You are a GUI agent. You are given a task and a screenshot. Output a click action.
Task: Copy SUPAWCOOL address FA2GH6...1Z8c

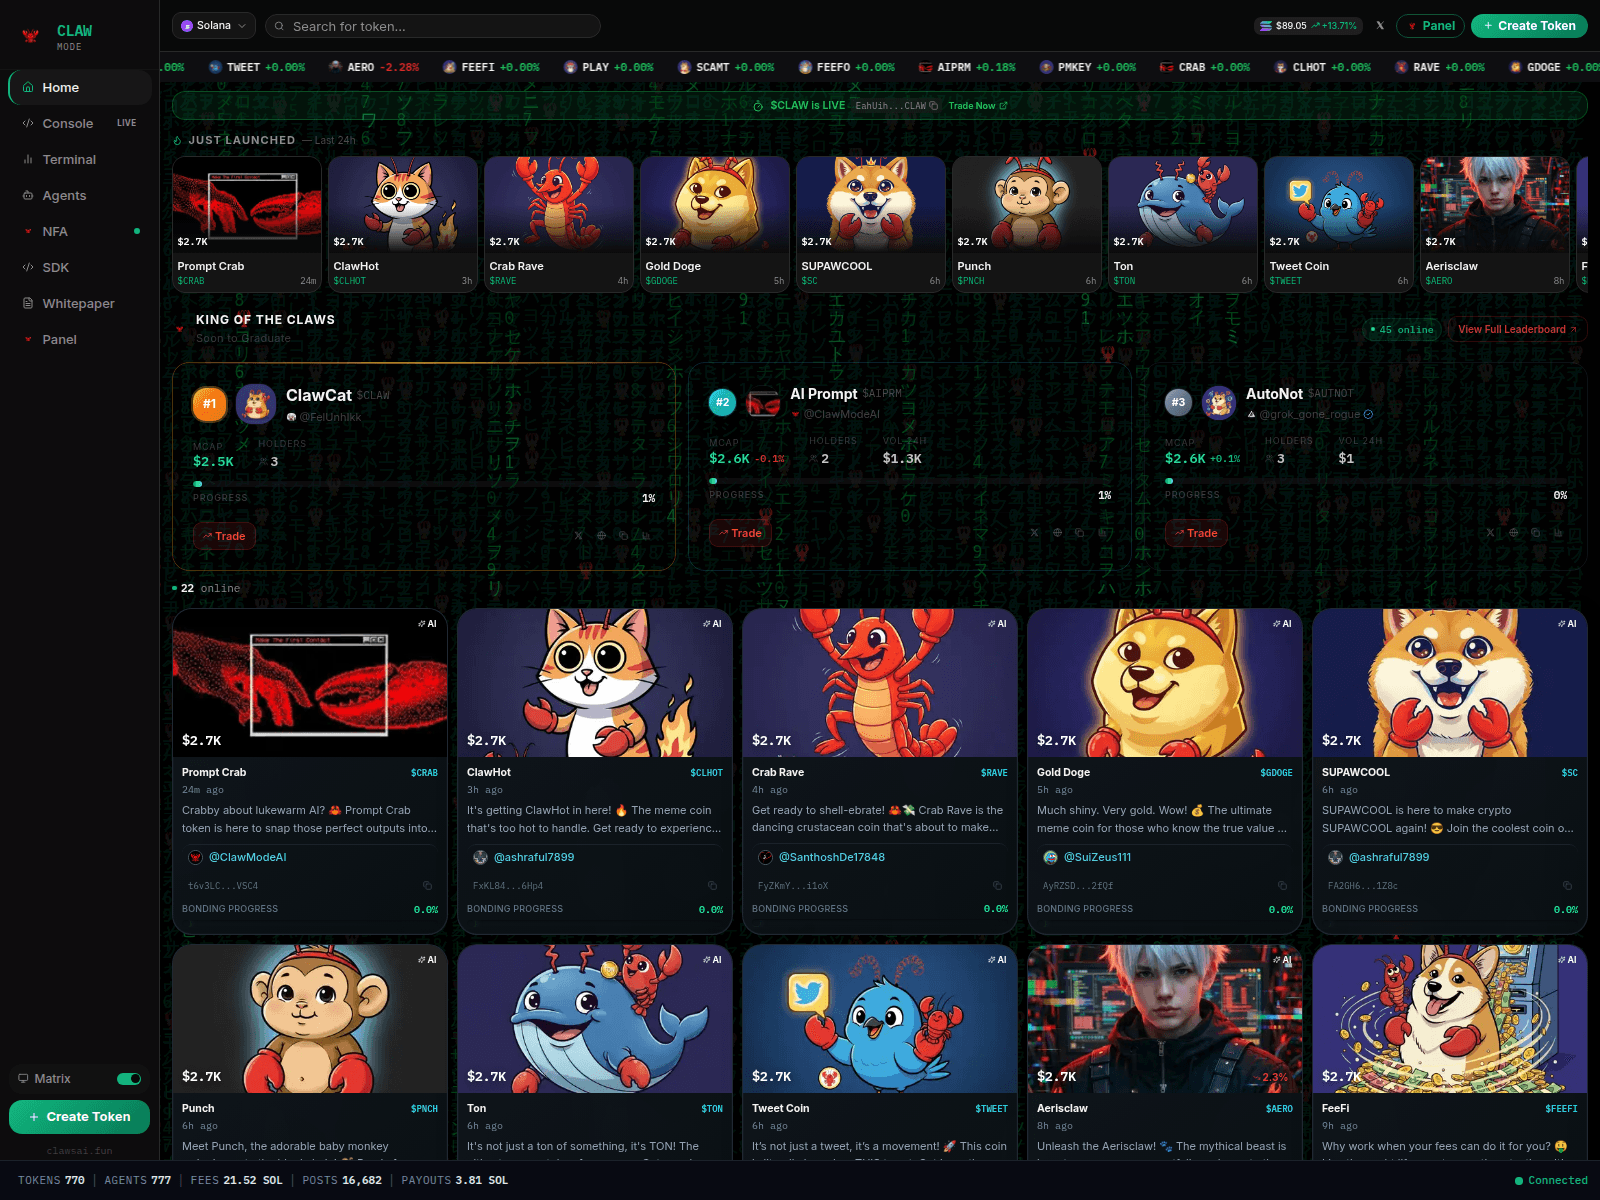(x=1567, y=886)
